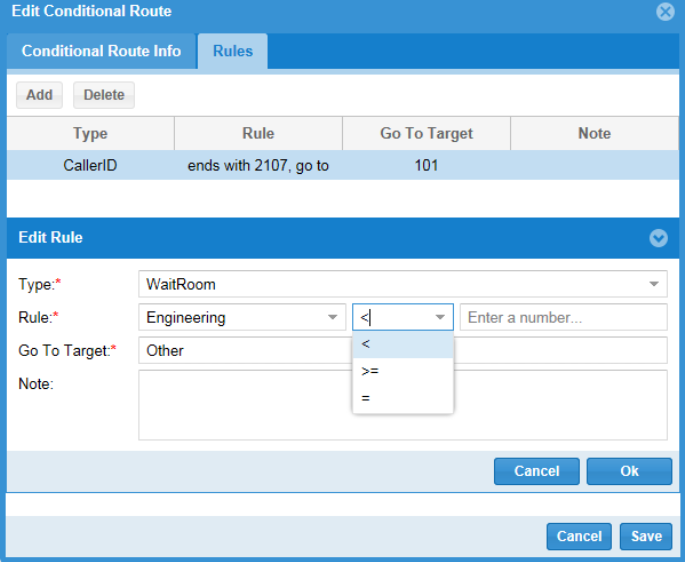This screenshot has height=563, width=685.
Task: Click the Rule column header
Action: pyautogui.click(x=258, y=133)
